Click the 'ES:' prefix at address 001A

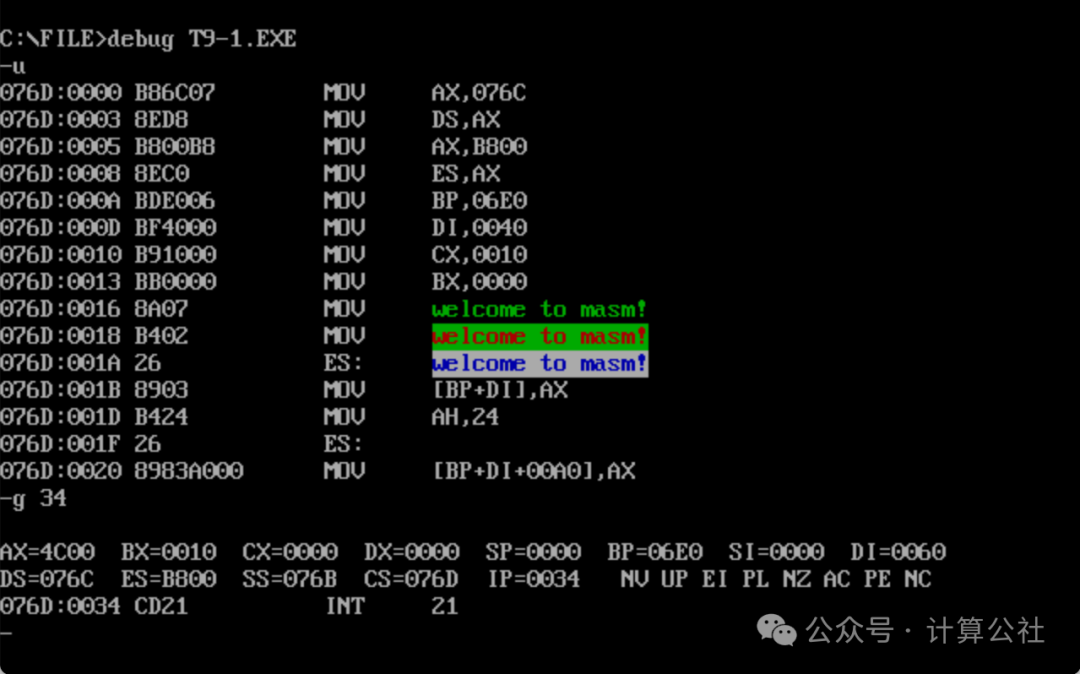coord(342,363)
